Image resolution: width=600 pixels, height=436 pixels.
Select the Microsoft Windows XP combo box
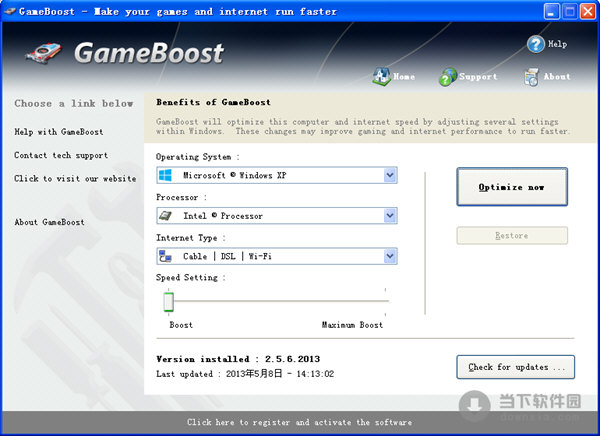click(x=277, y=175)
